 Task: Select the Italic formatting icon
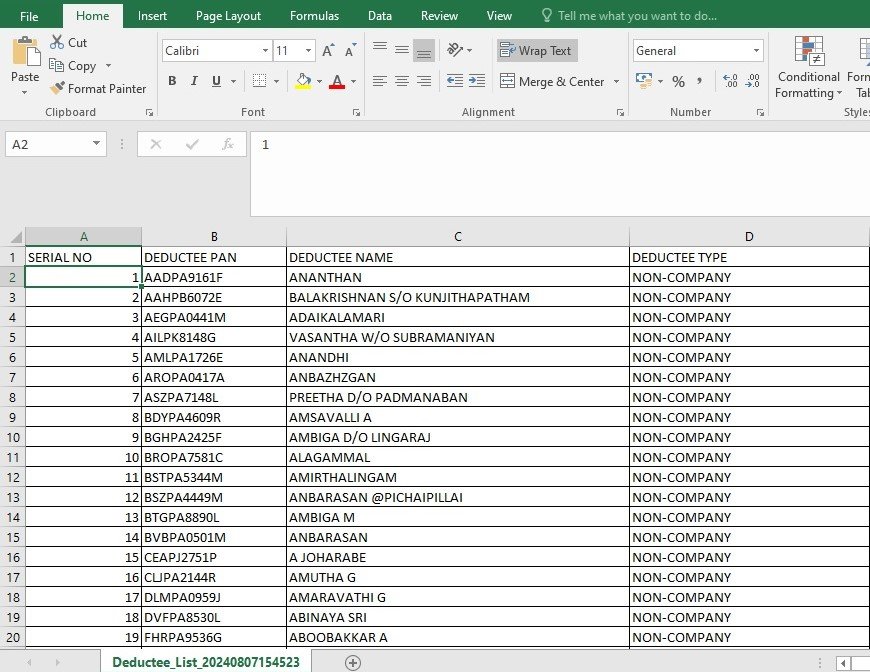click(x=192, y=81)
